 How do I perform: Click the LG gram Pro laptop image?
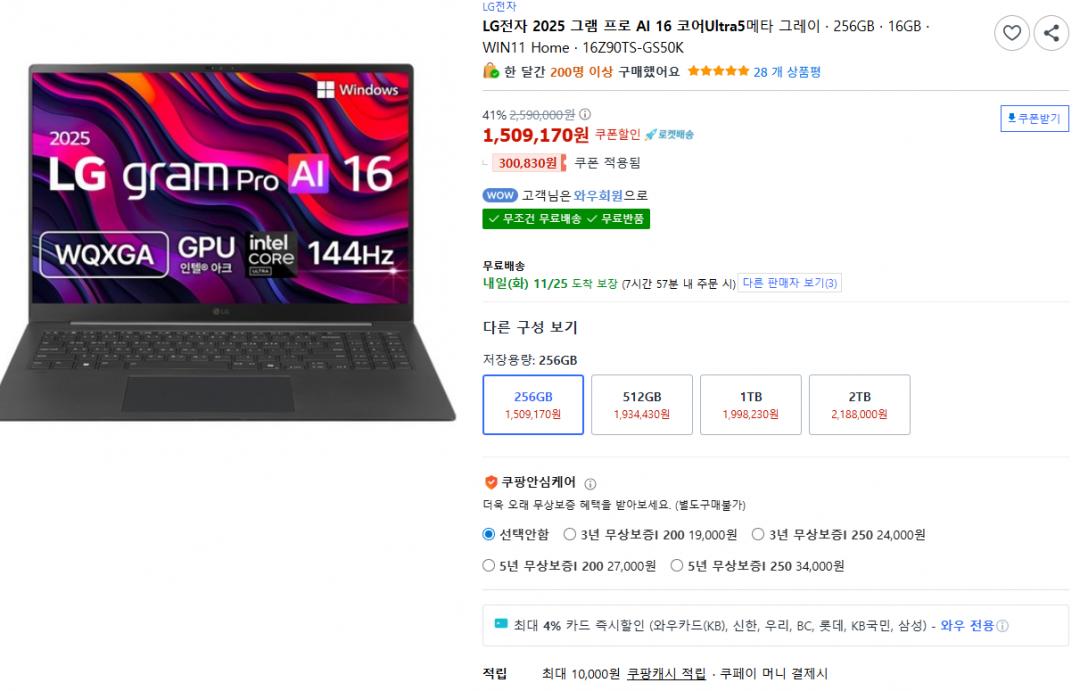tap(227, 241)
